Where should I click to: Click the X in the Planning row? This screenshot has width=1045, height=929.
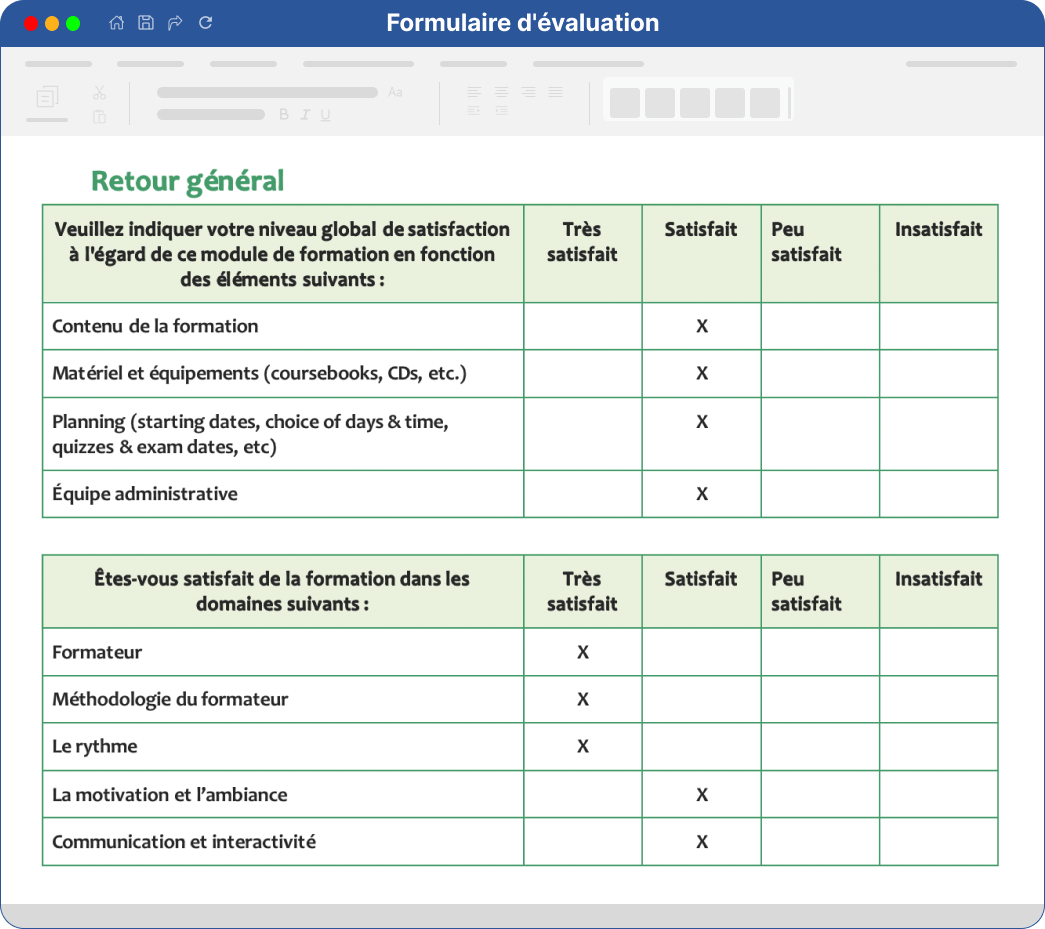coord(702,422)
